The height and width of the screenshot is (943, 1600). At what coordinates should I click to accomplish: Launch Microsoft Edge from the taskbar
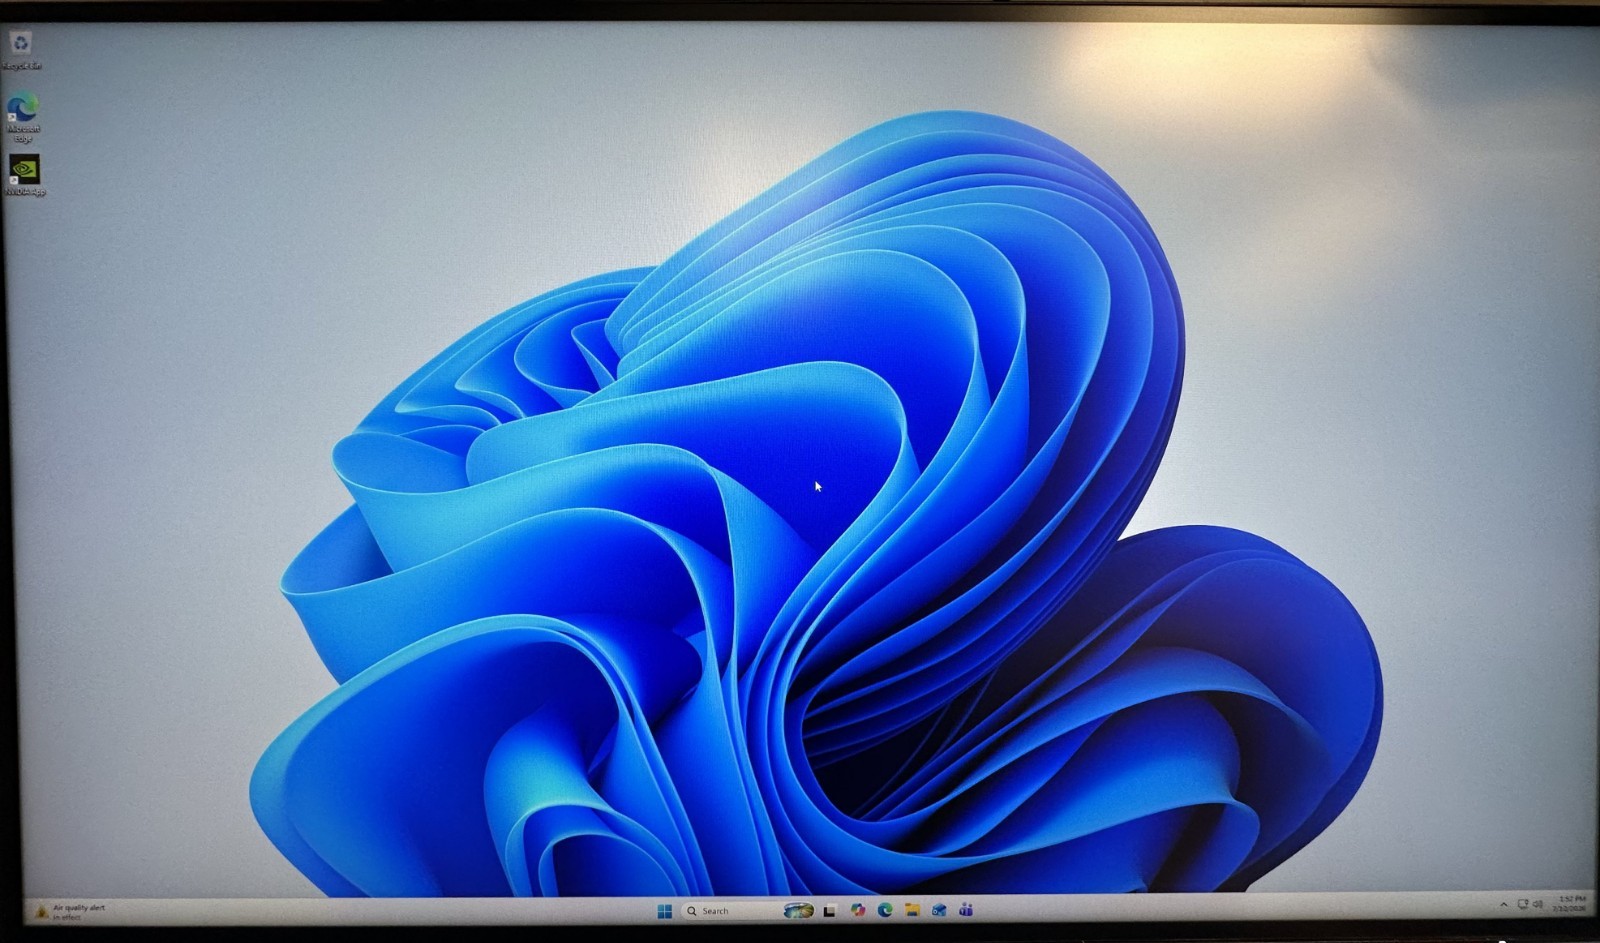click(x=885, y=910)
